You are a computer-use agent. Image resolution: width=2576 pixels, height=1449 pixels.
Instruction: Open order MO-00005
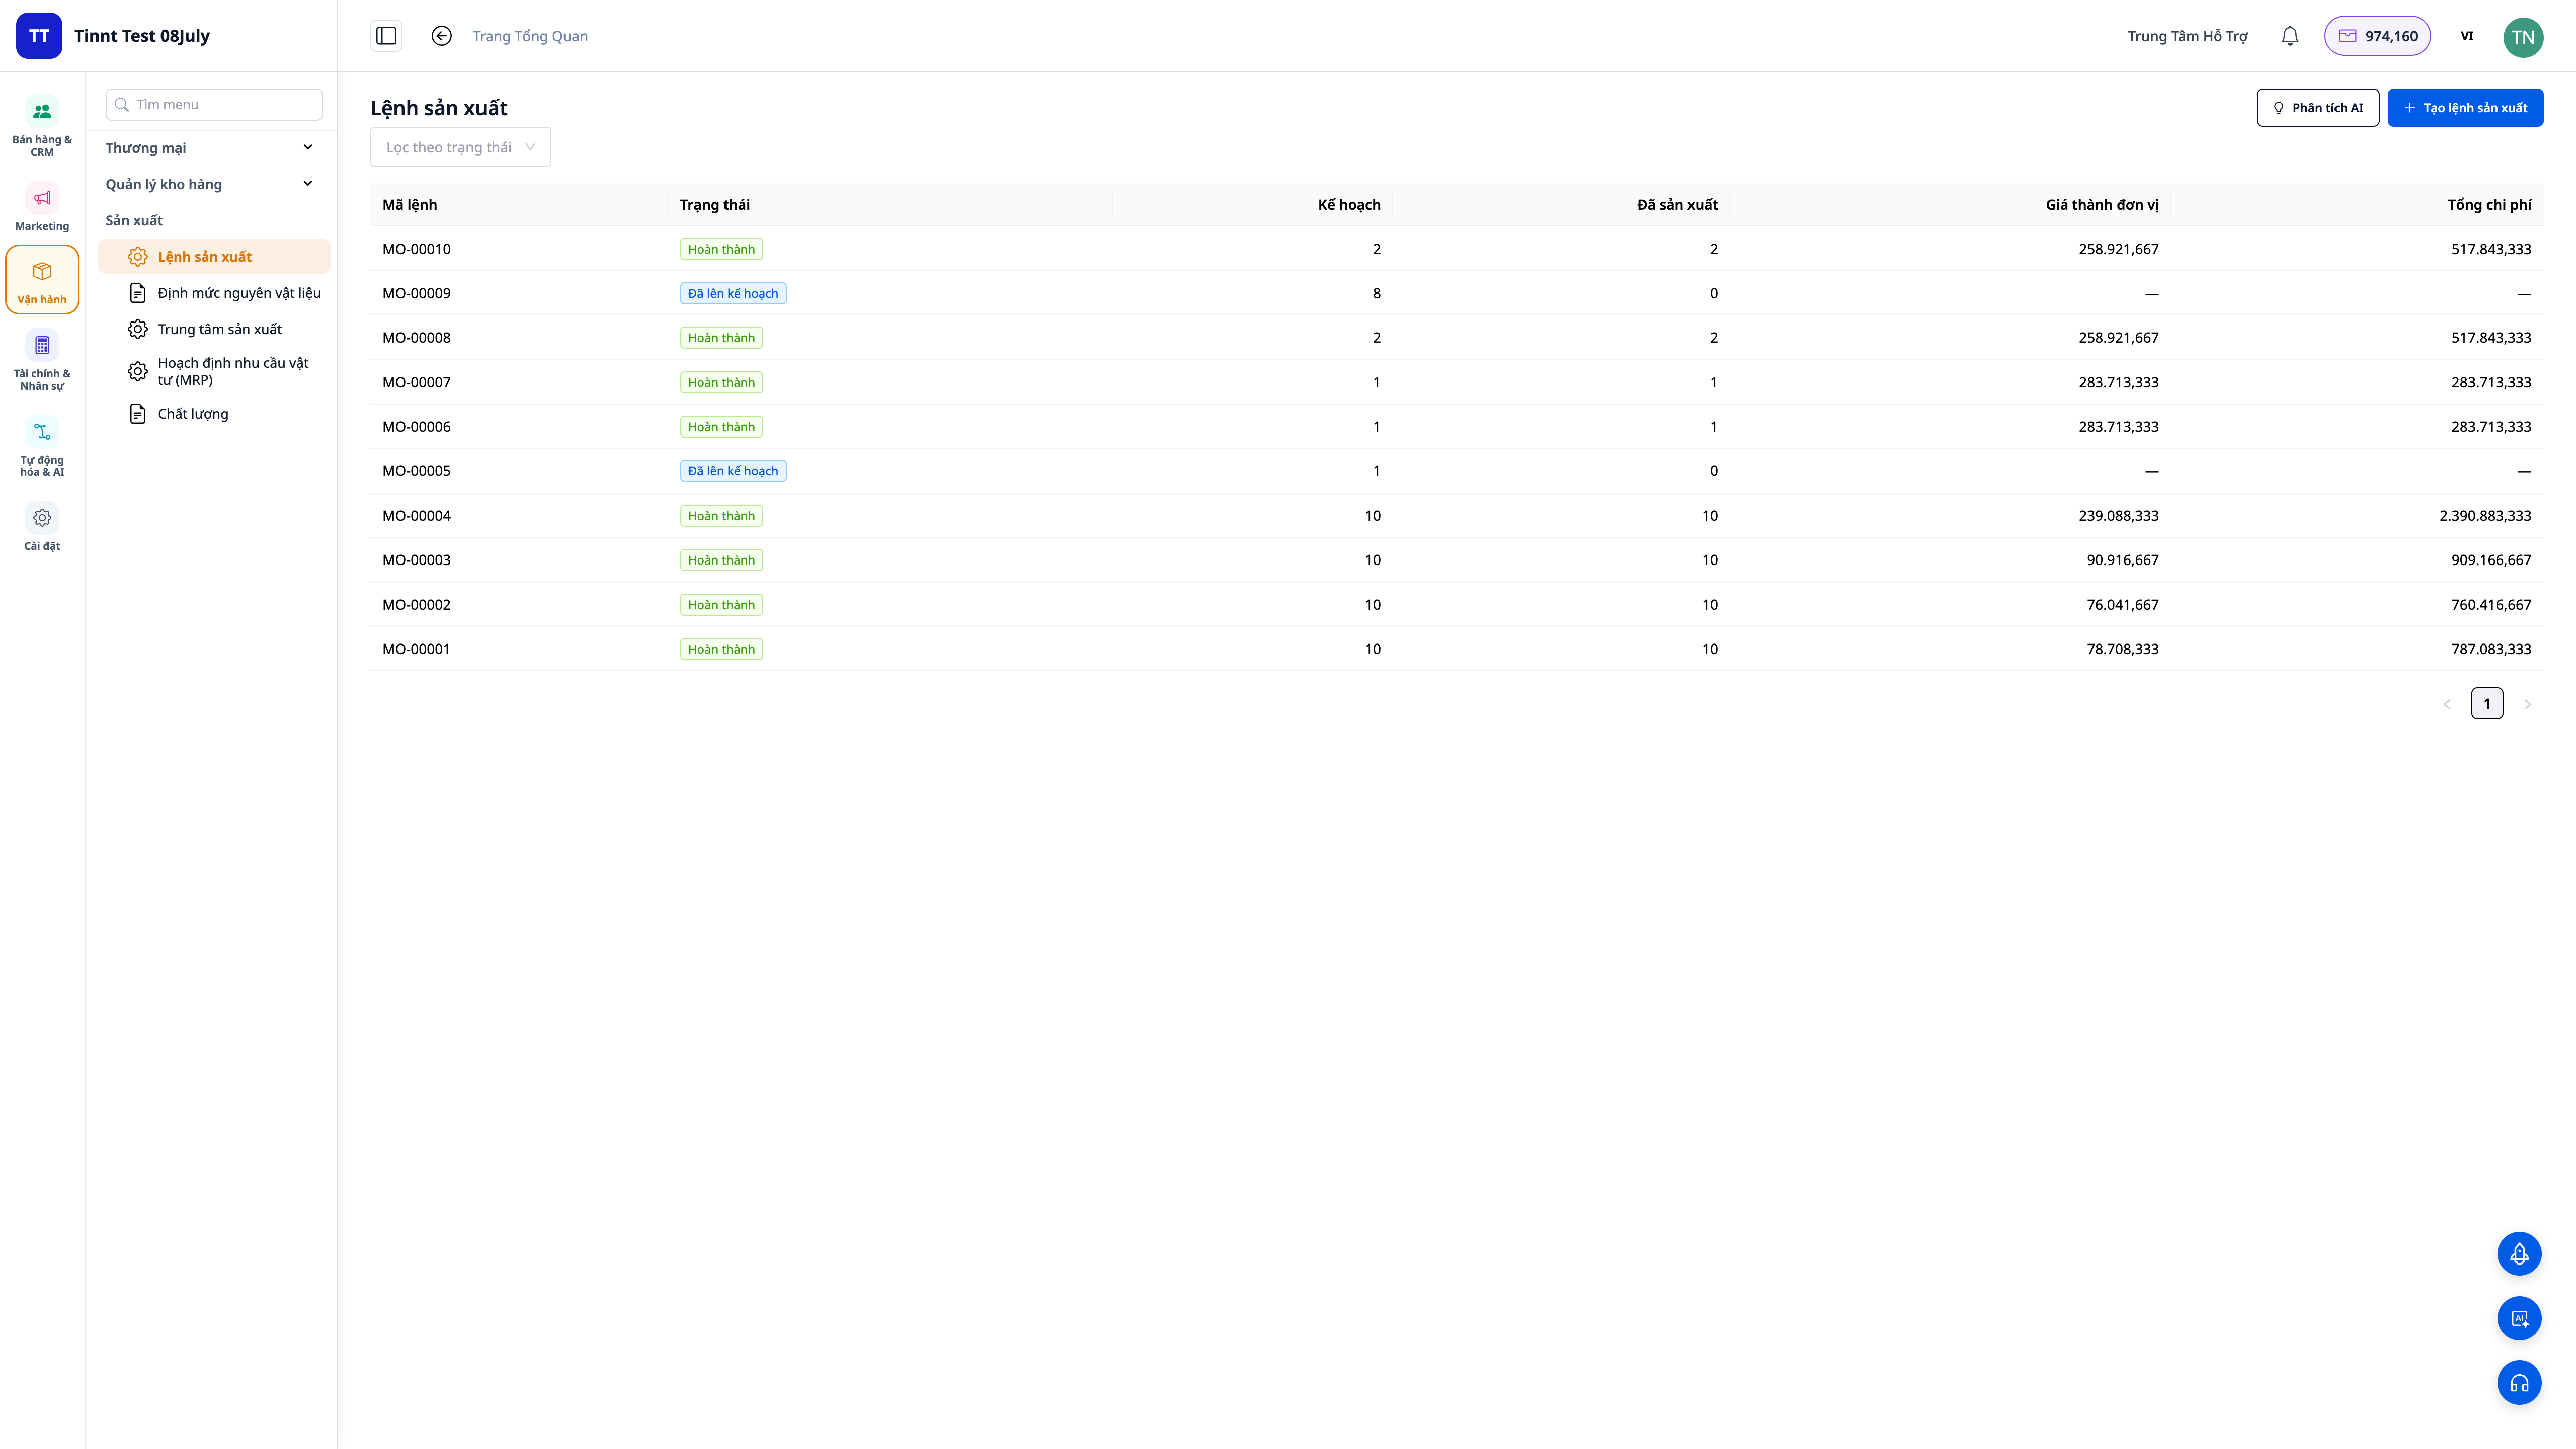point(416,471)
